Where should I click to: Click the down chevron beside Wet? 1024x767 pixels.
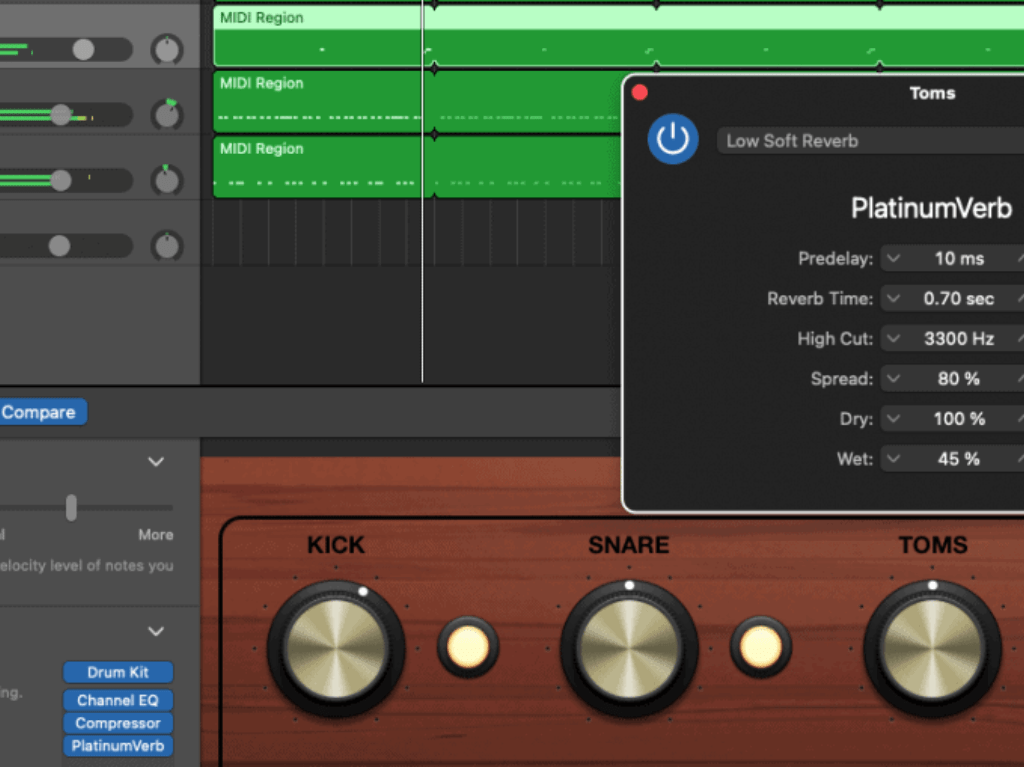pos(893,459)
